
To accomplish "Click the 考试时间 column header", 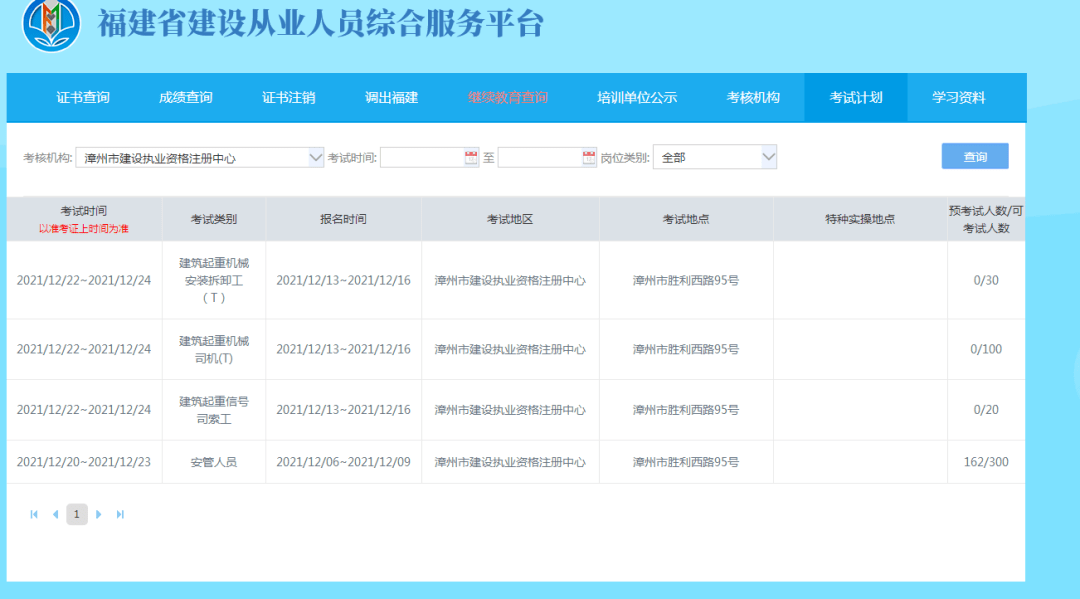I will coord(84,219).
